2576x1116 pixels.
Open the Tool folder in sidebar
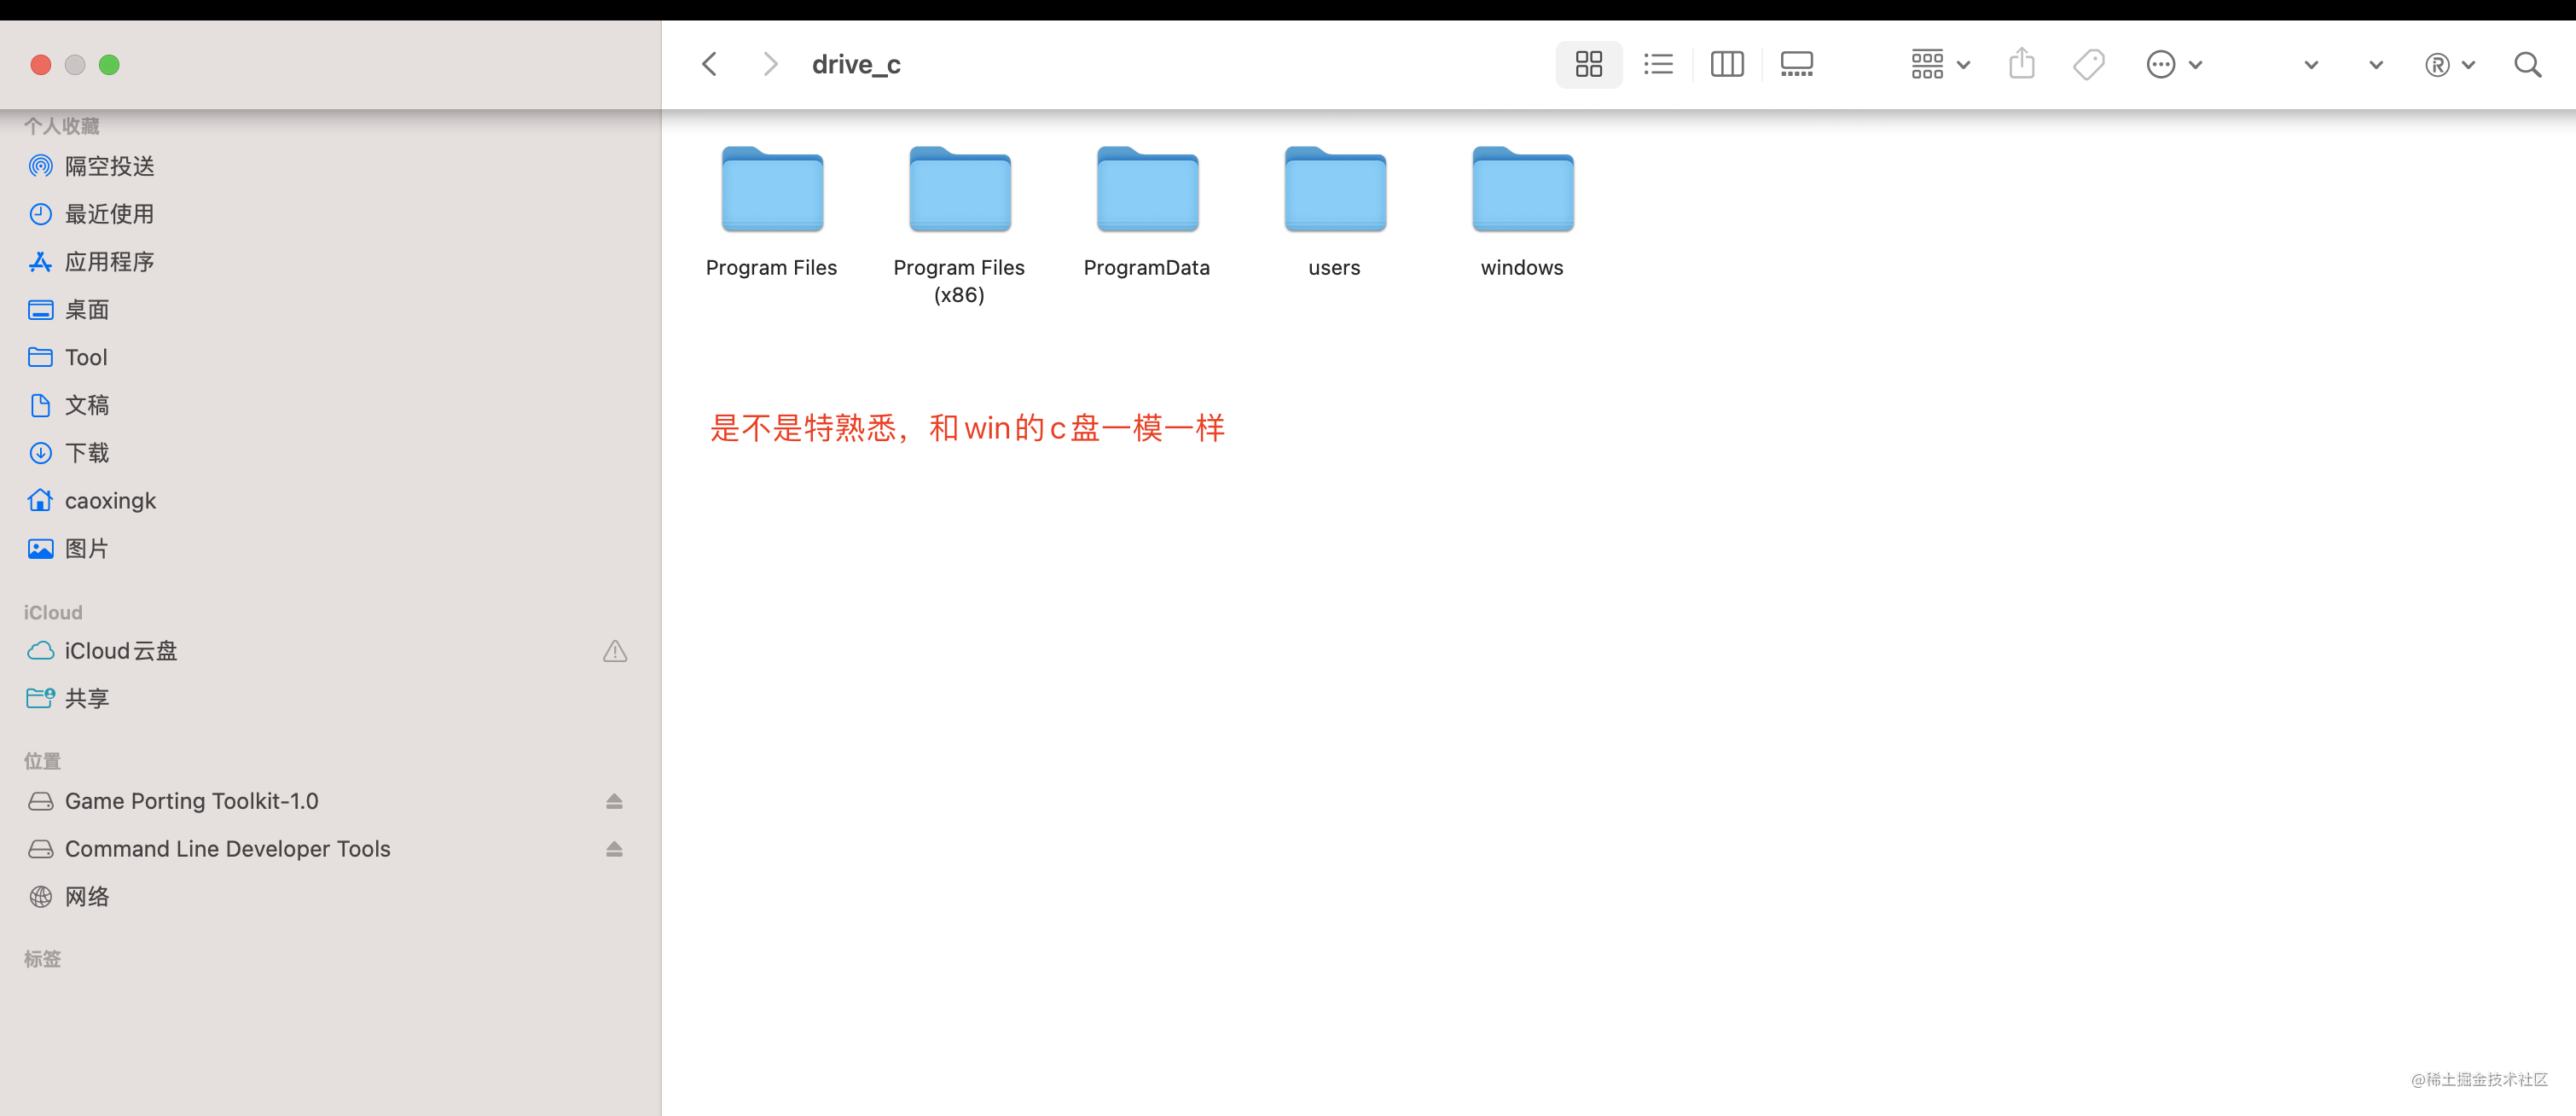pos(330,357)
